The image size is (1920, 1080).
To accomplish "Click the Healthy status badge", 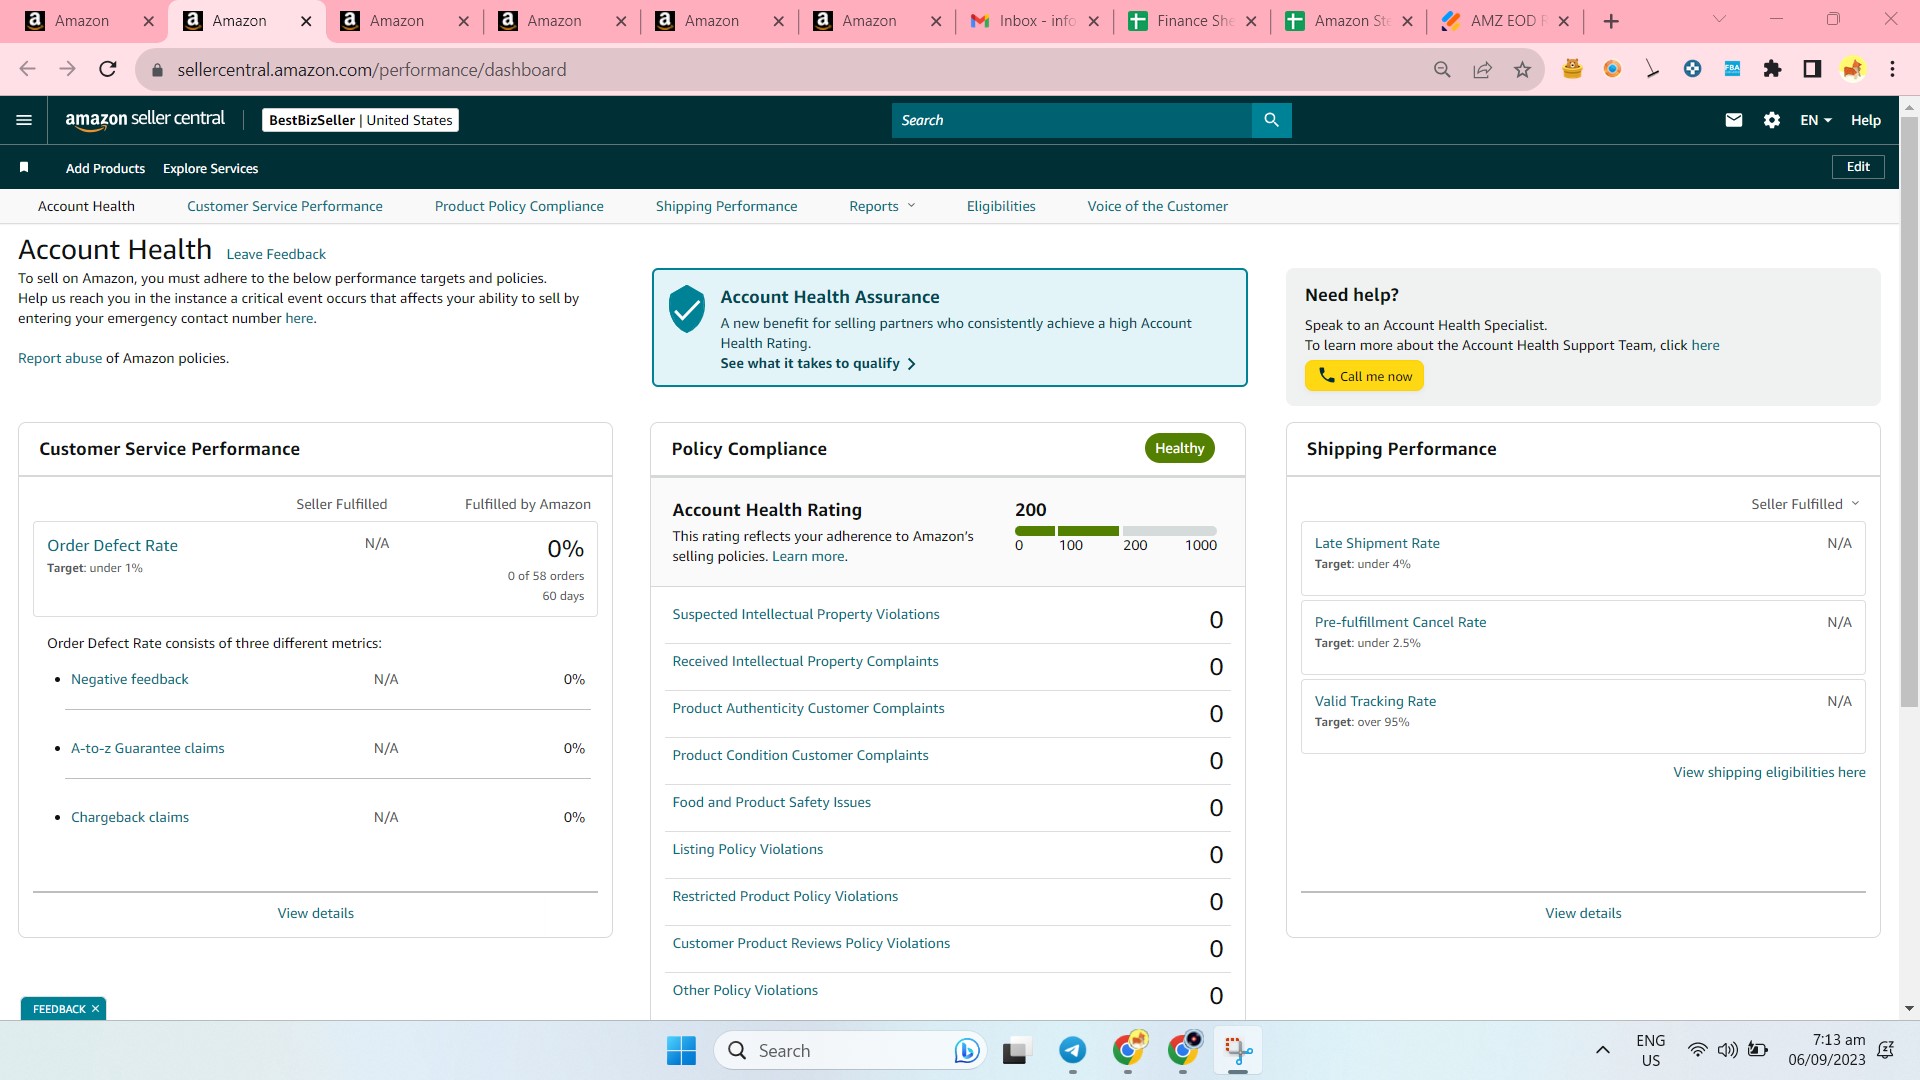I will click(x=1180, y=448).
